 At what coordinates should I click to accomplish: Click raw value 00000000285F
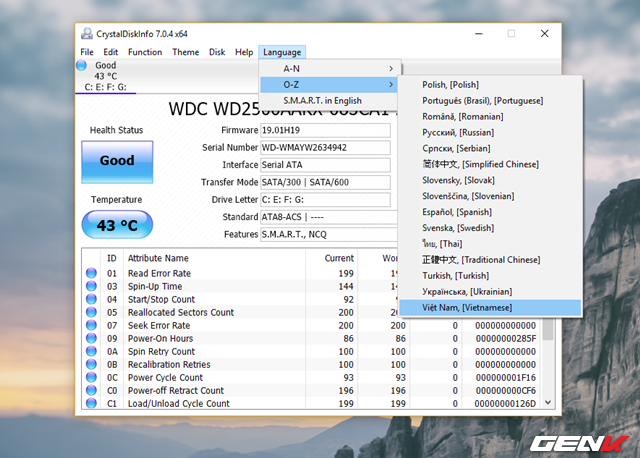tap(506, 338)
